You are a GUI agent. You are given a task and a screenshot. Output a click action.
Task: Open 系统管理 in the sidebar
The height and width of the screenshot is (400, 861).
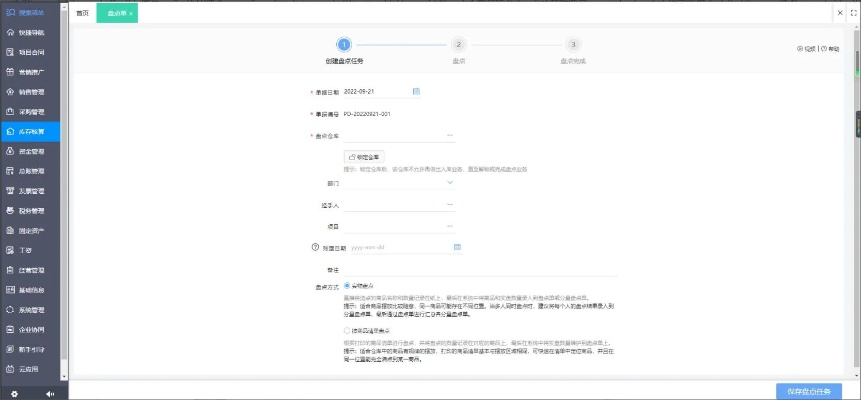click(30, 309)
